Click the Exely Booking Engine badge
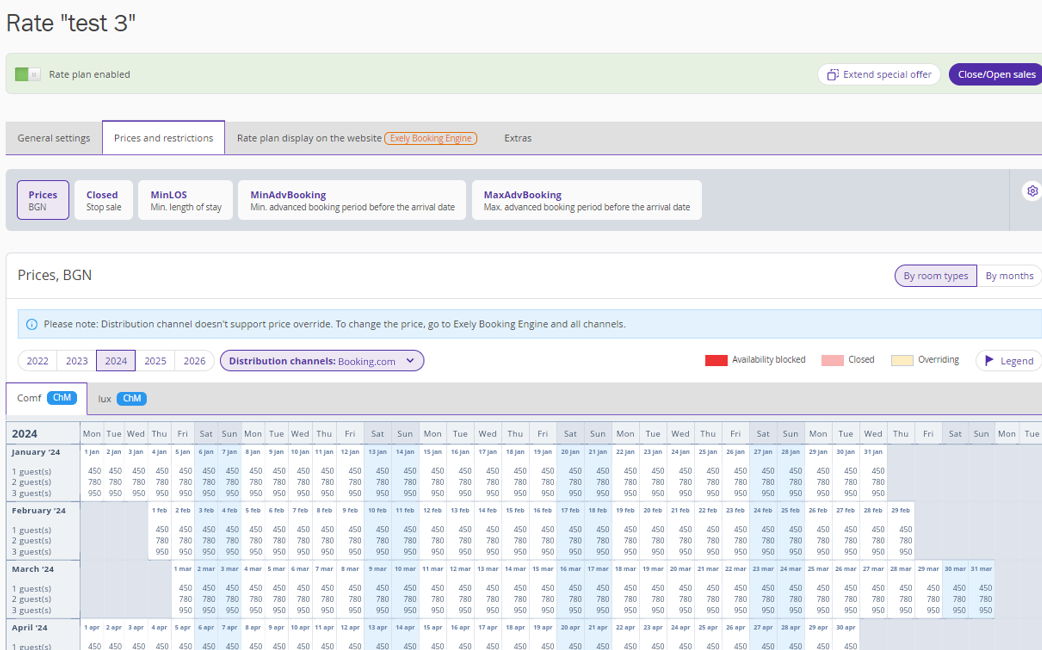This screenshot has height=650, width=1042. pyautogui.click(x=430, y=138)
